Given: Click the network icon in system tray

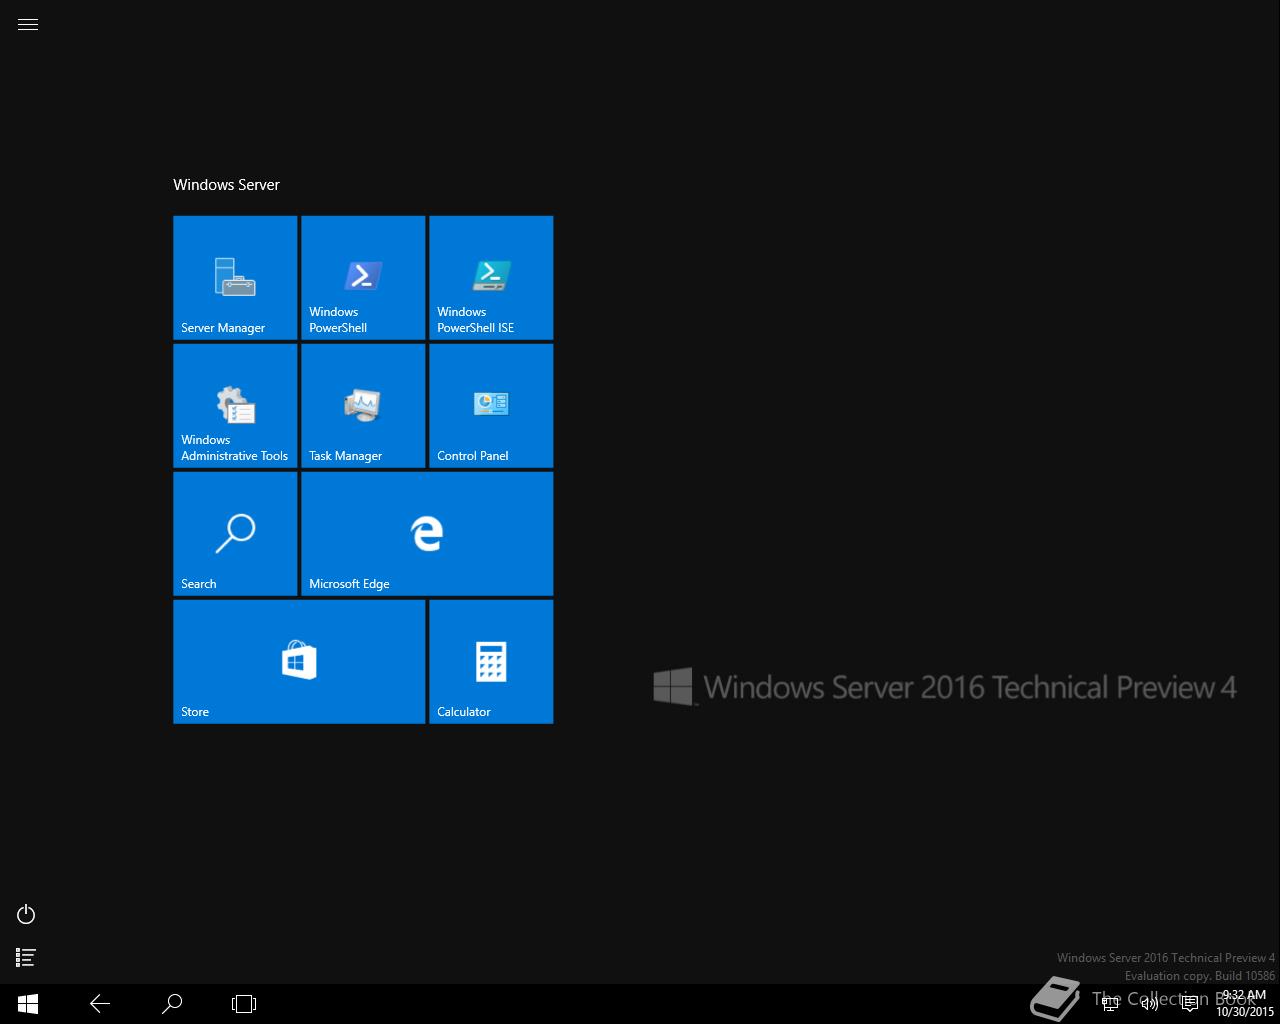Looking at the screenshot, I should click(x=1110, y=1004).
